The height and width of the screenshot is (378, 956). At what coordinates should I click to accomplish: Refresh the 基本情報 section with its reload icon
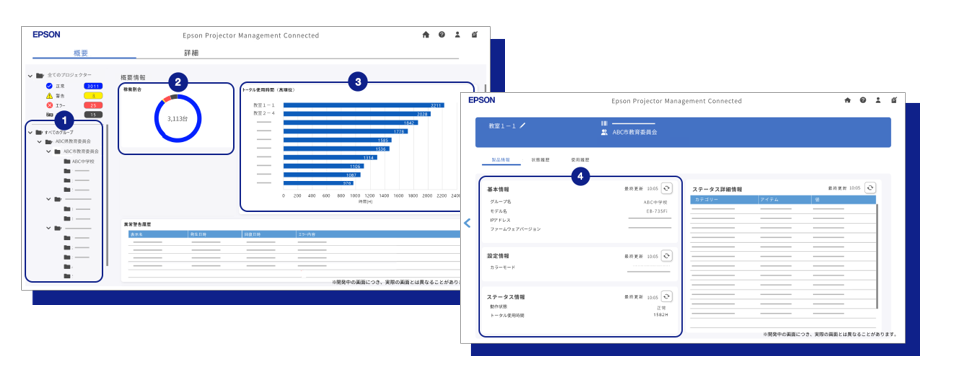pyautogui.click(x=666, y=189)
